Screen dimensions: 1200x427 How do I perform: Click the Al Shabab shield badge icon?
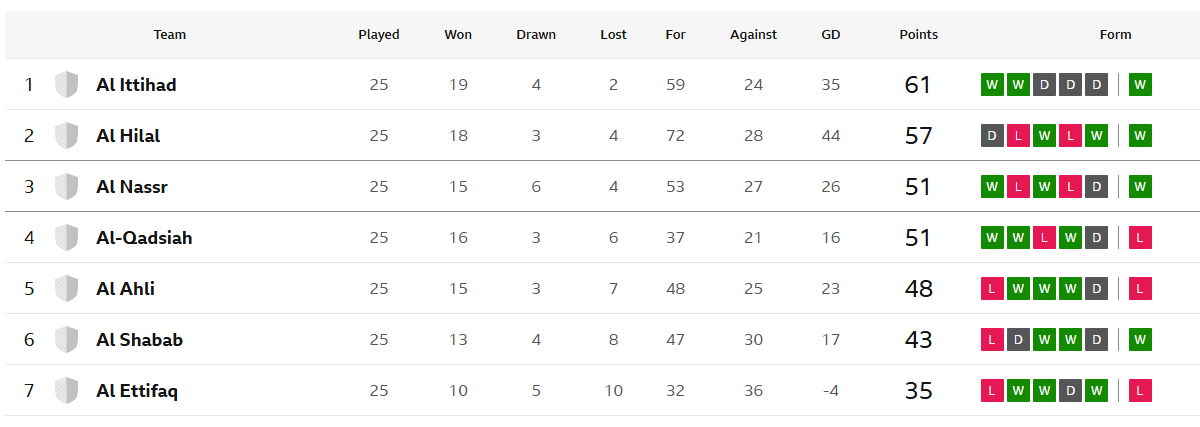[67, 340]
